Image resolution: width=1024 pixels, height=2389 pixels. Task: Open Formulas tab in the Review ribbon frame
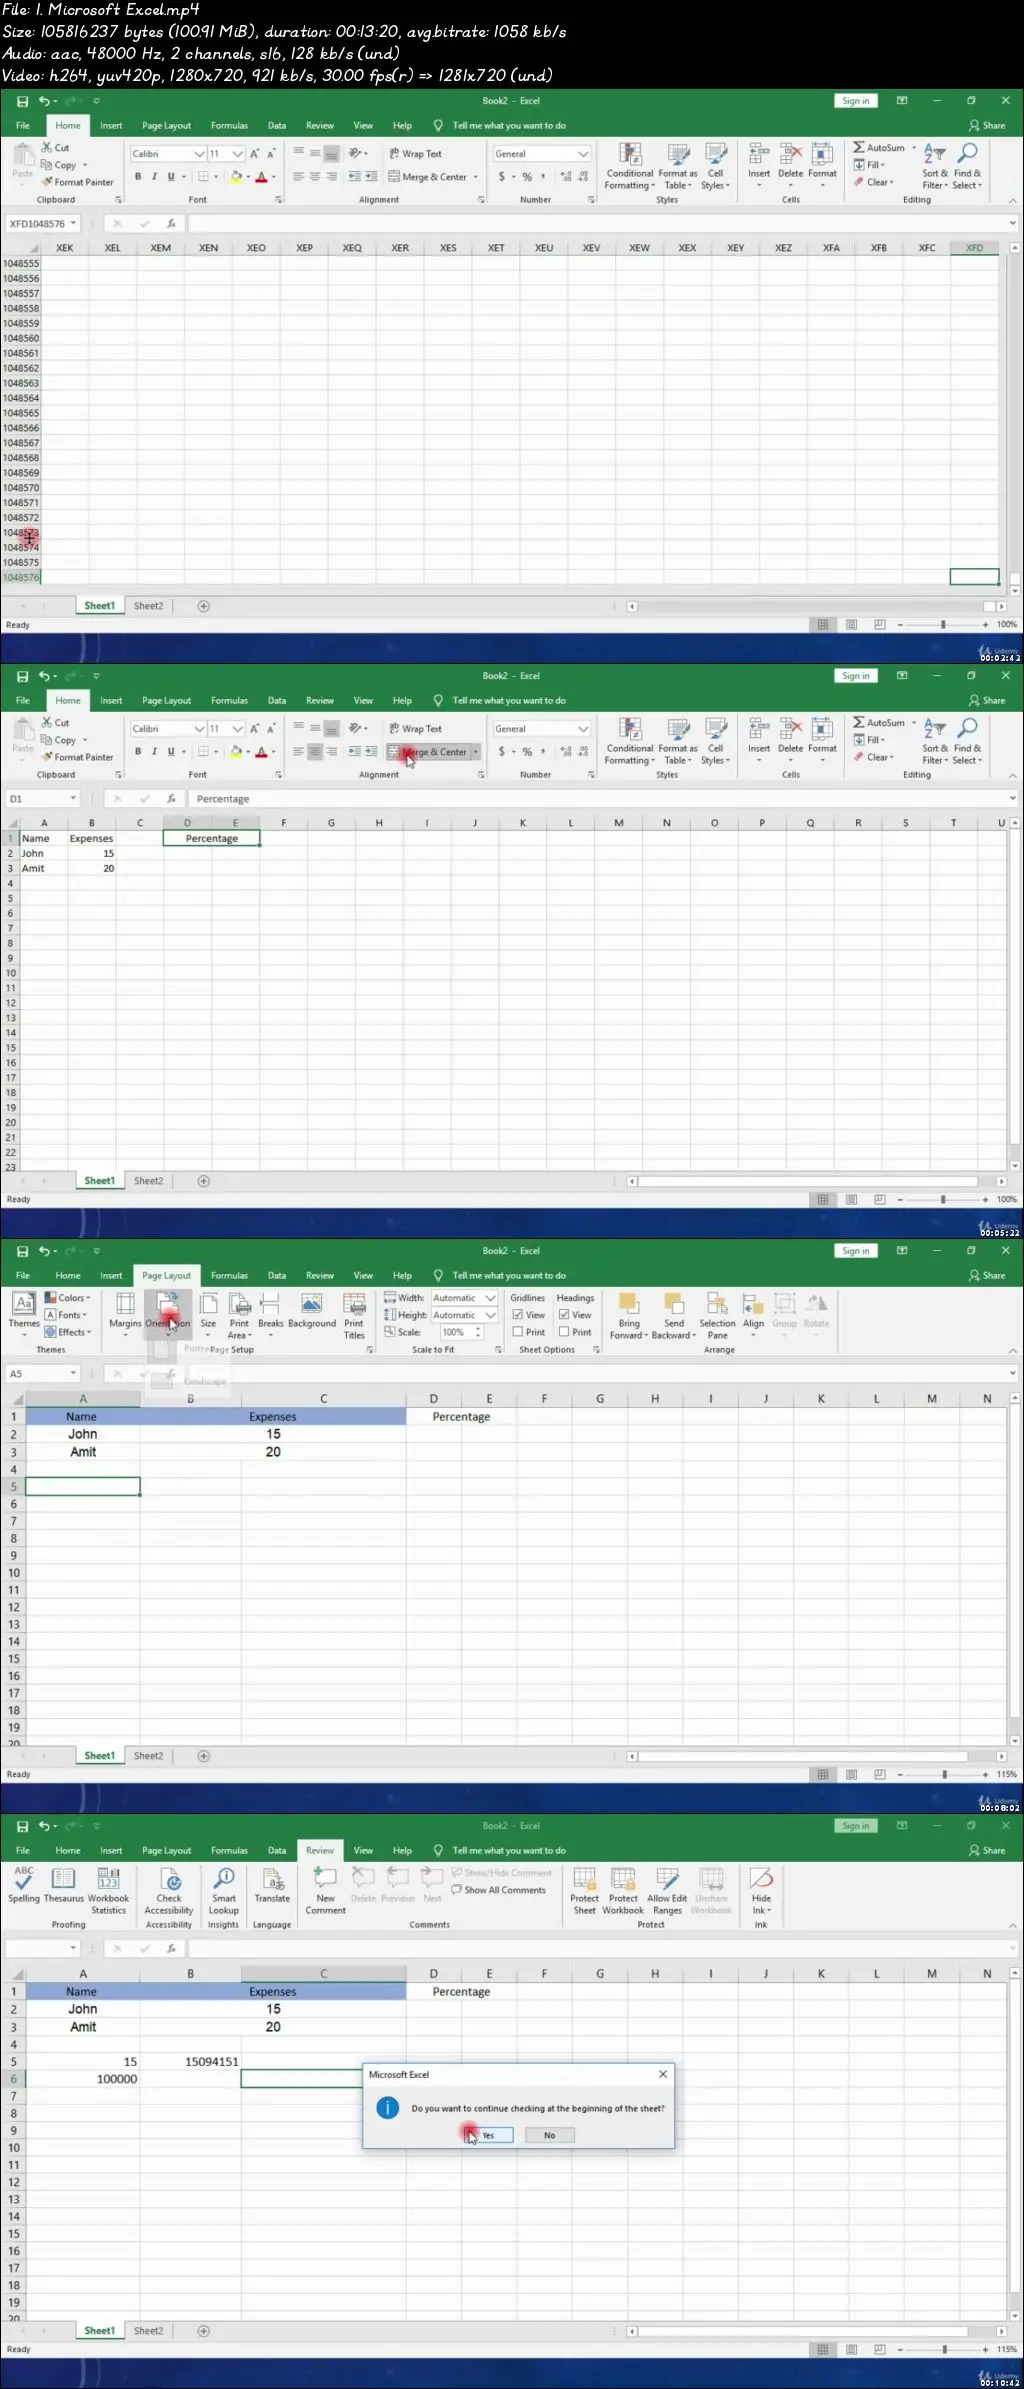coord(229,1850)
